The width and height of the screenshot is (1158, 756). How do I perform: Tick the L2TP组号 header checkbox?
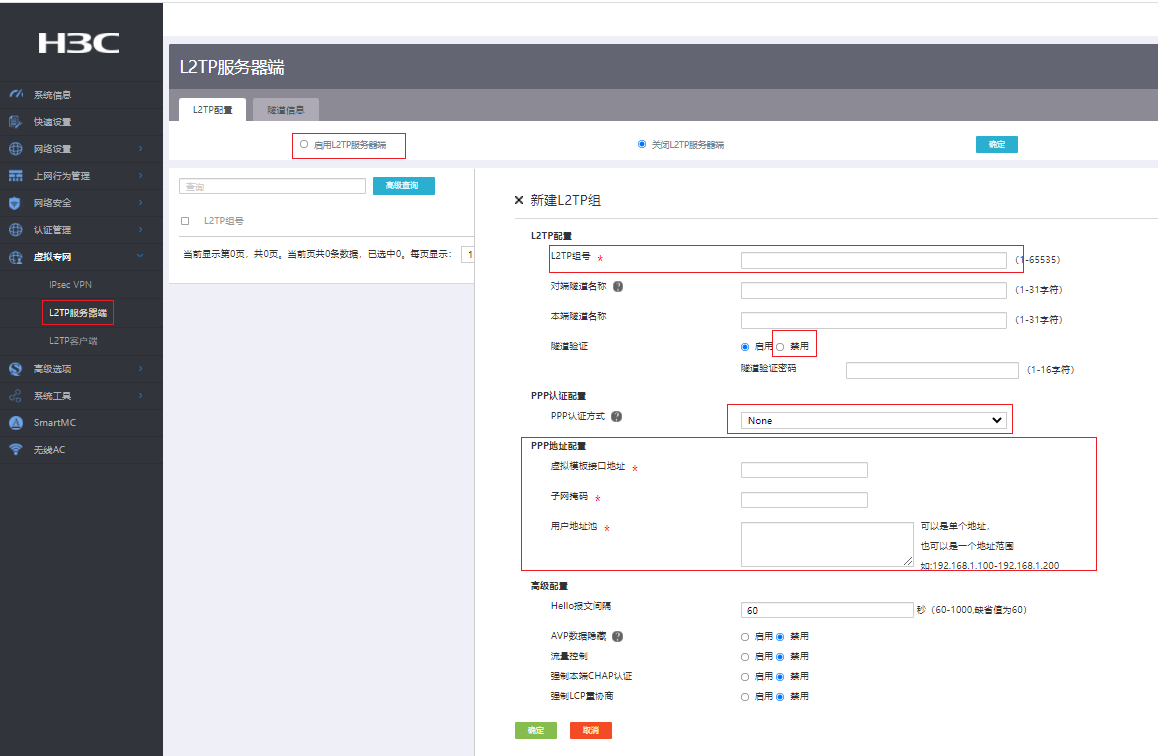[x=185, y=221]
